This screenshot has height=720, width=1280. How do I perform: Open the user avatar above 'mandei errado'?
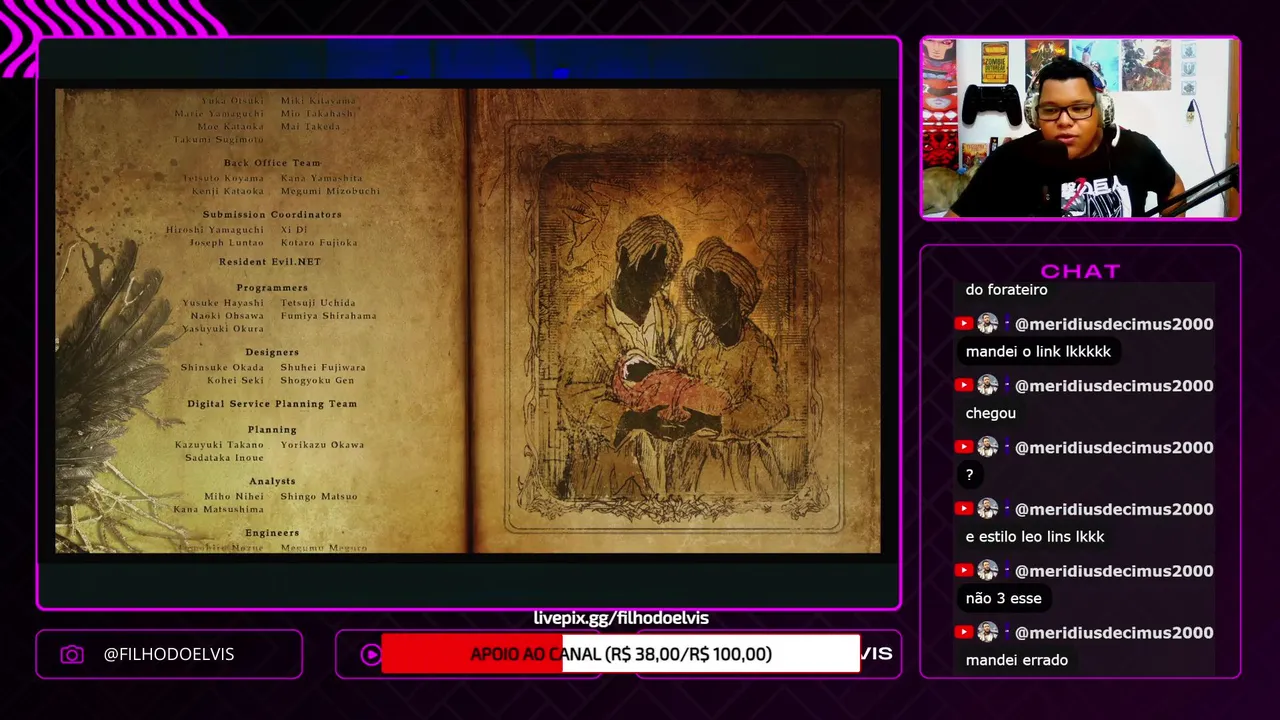click(988, 632)
